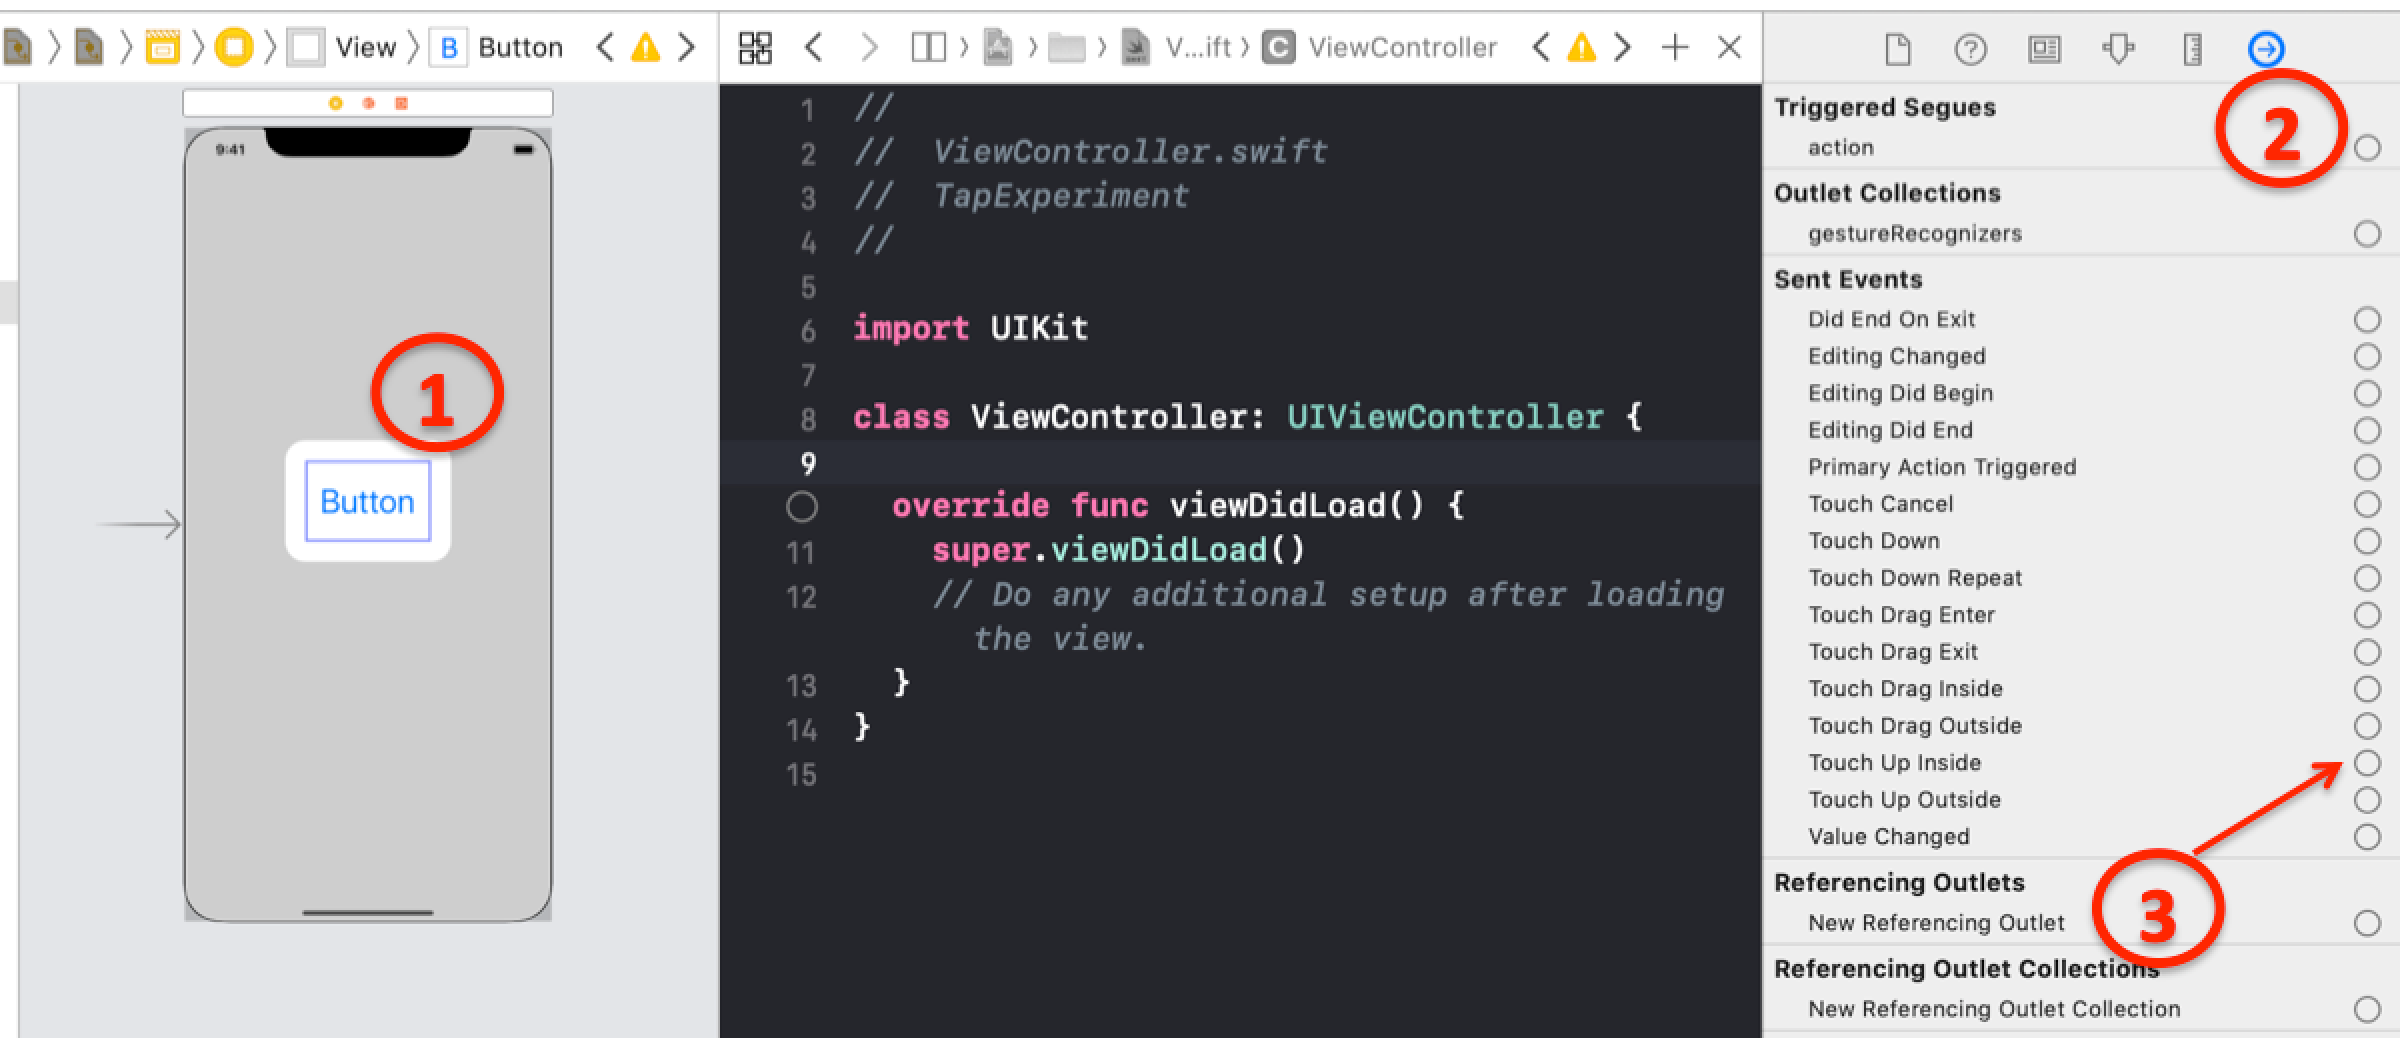Open the View breadcrumb in the storyboard jump bar
The image size is (2400, 1038).
coord(366,46)
